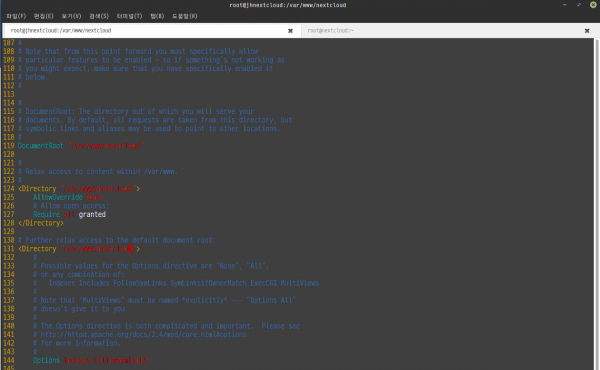Click the </Directory> closing tag on line 128
600x370 pixels.
click(x=41, y=223)
